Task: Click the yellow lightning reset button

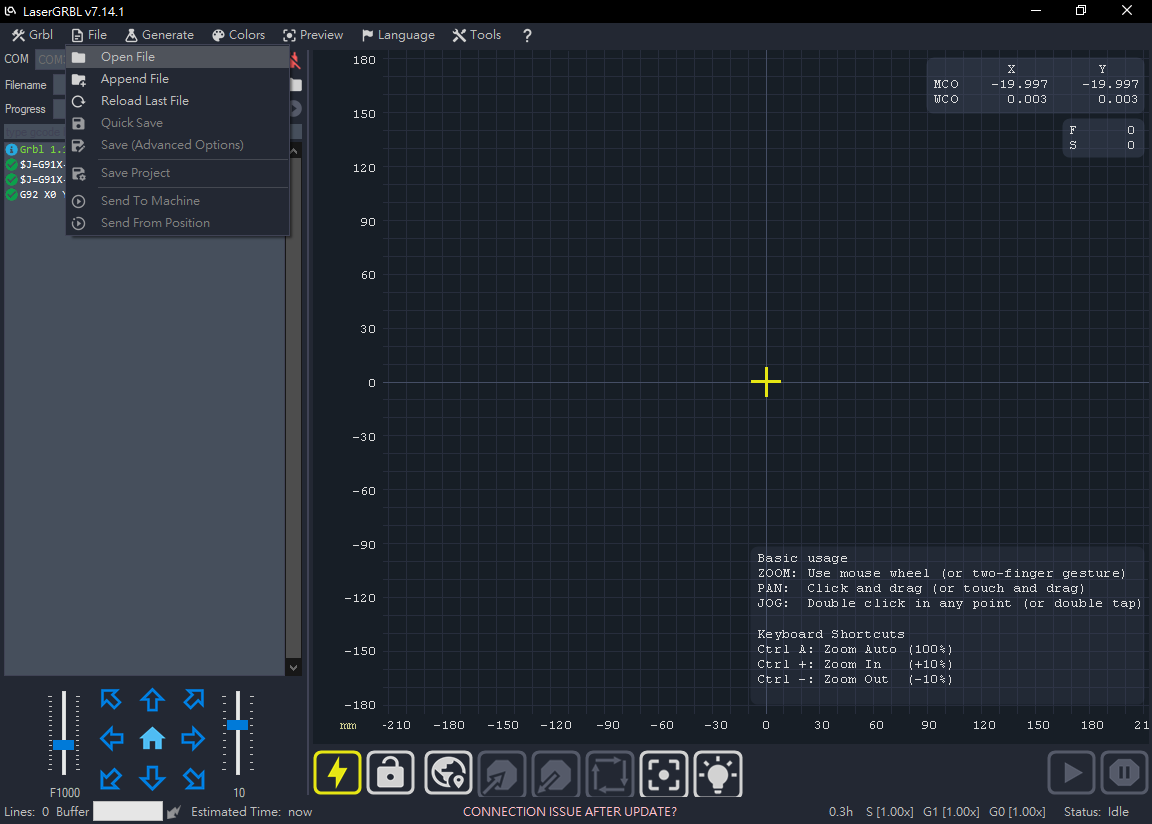Action: click(337, 773)
